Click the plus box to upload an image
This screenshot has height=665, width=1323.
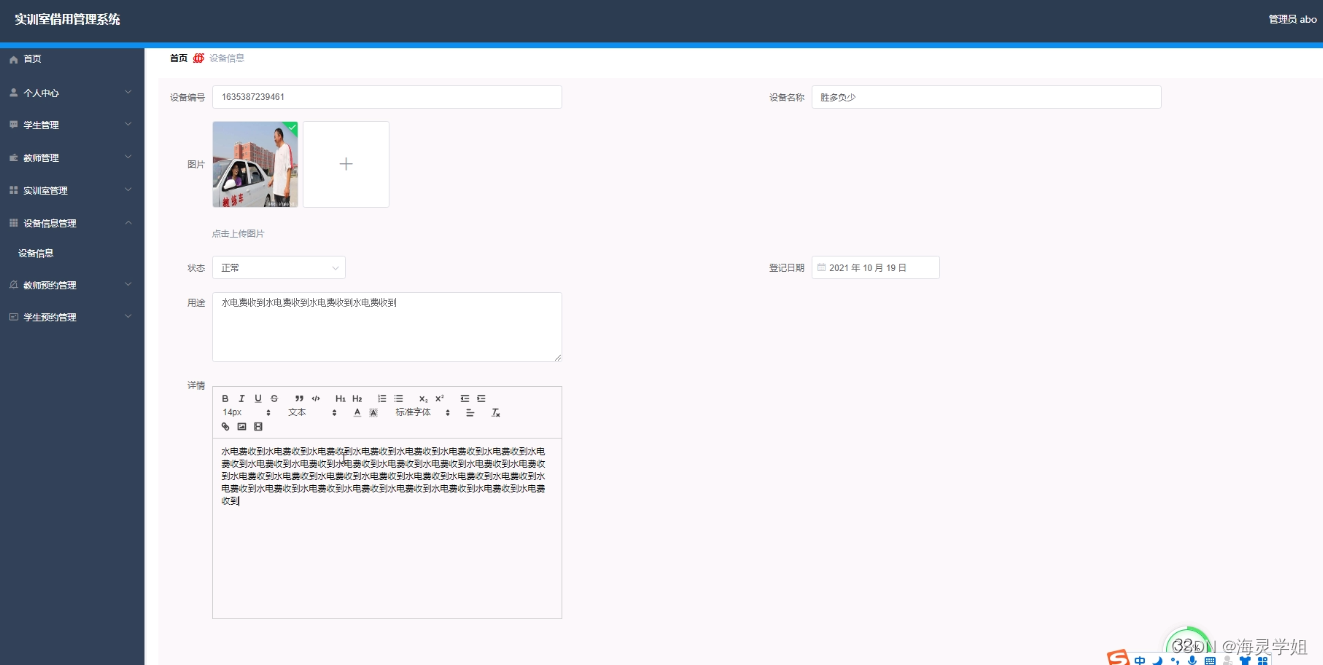[x=346, y=163]
